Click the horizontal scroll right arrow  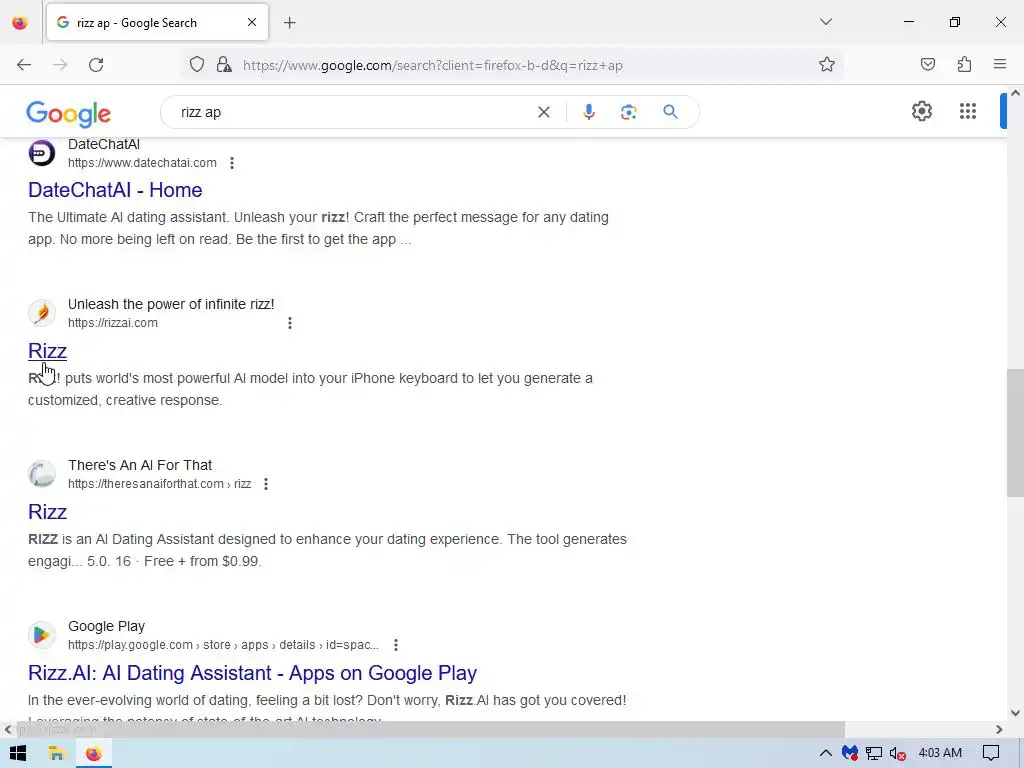pyautogui.click(x=999, y=729)
